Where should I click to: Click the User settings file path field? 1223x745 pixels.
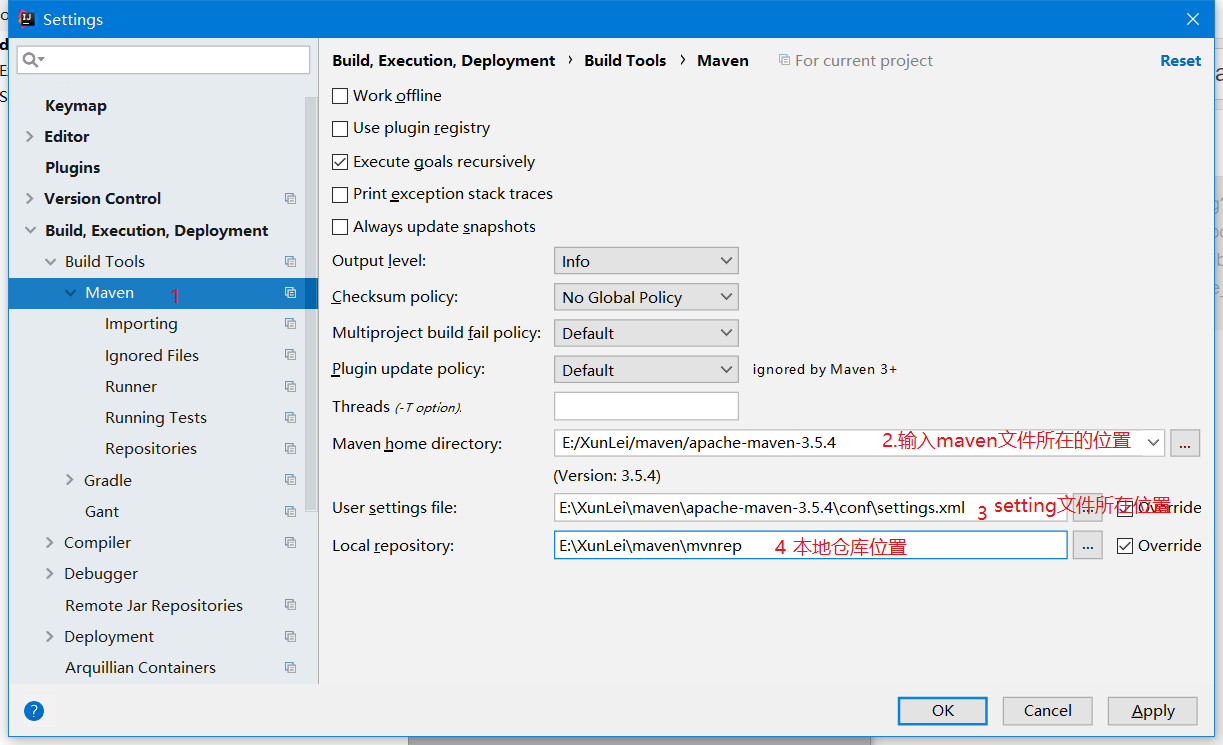[x=811, y=507]
